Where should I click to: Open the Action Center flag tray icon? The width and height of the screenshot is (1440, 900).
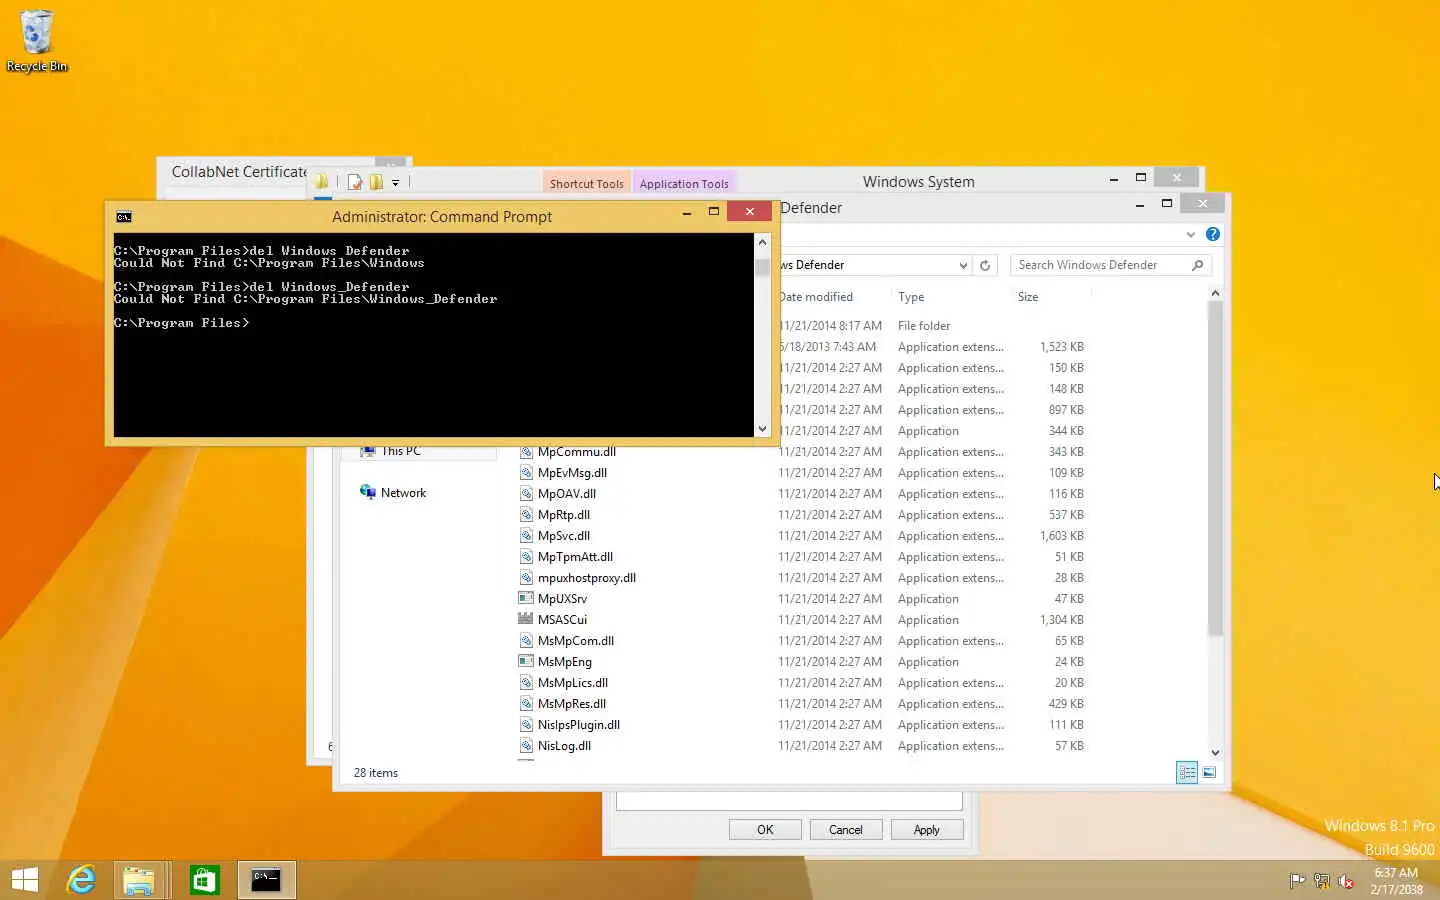click(x=1297, y=881)
